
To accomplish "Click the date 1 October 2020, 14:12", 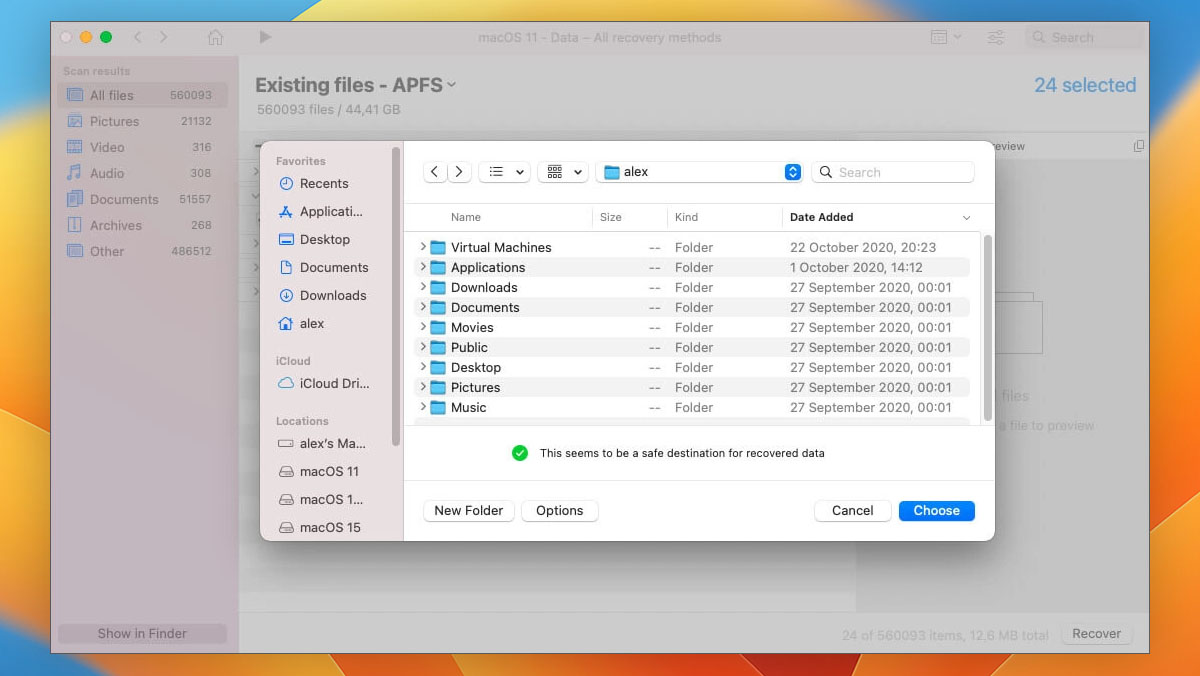I will (856, 267).
